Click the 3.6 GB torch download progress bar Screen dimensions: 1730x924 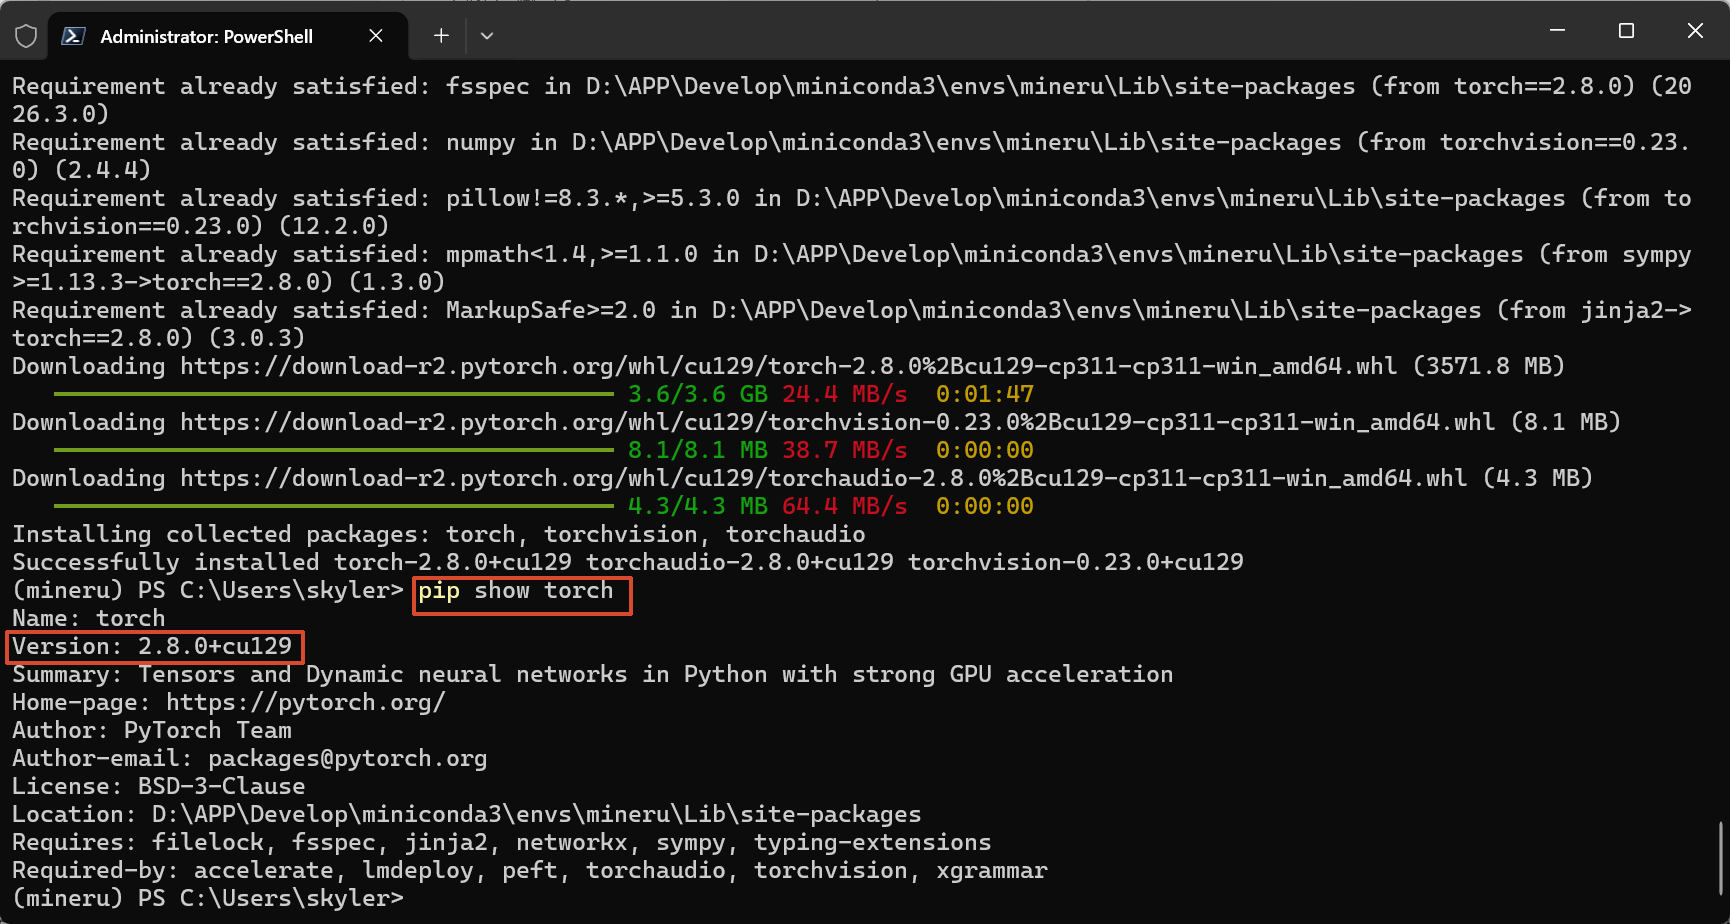click(x=333, y=395)
